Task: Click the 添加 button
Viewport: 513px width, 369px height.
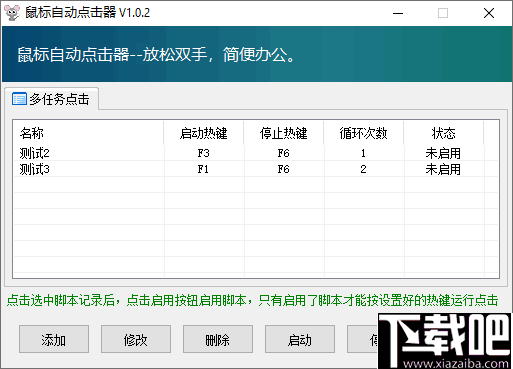Action: coord(54,339)
